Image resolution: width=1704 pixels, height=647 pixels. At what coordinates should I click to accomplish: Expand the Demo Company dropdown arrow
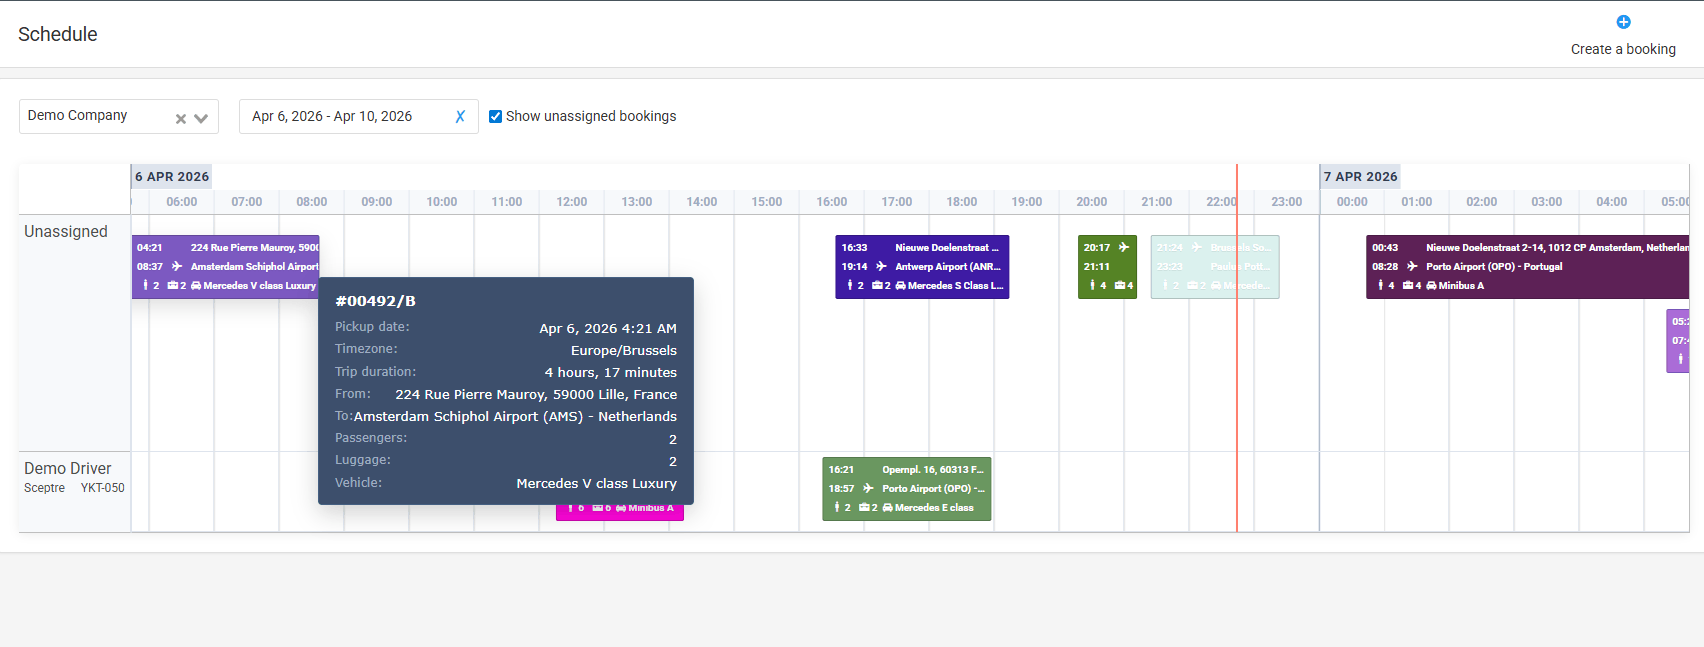point(201,118)
